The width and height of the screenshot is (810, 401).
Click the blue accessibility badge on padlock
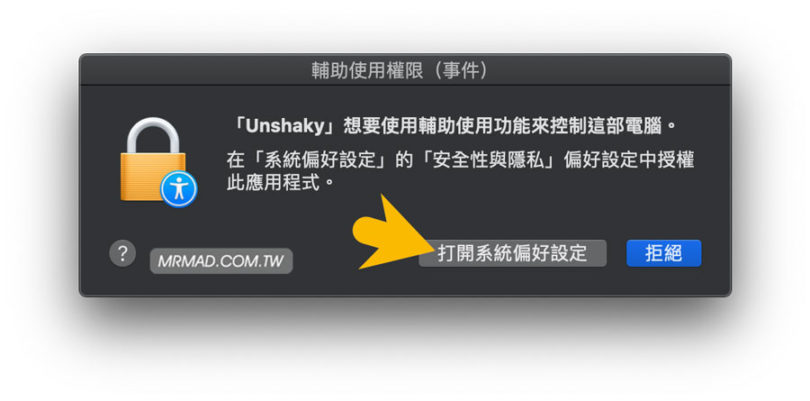178,189
